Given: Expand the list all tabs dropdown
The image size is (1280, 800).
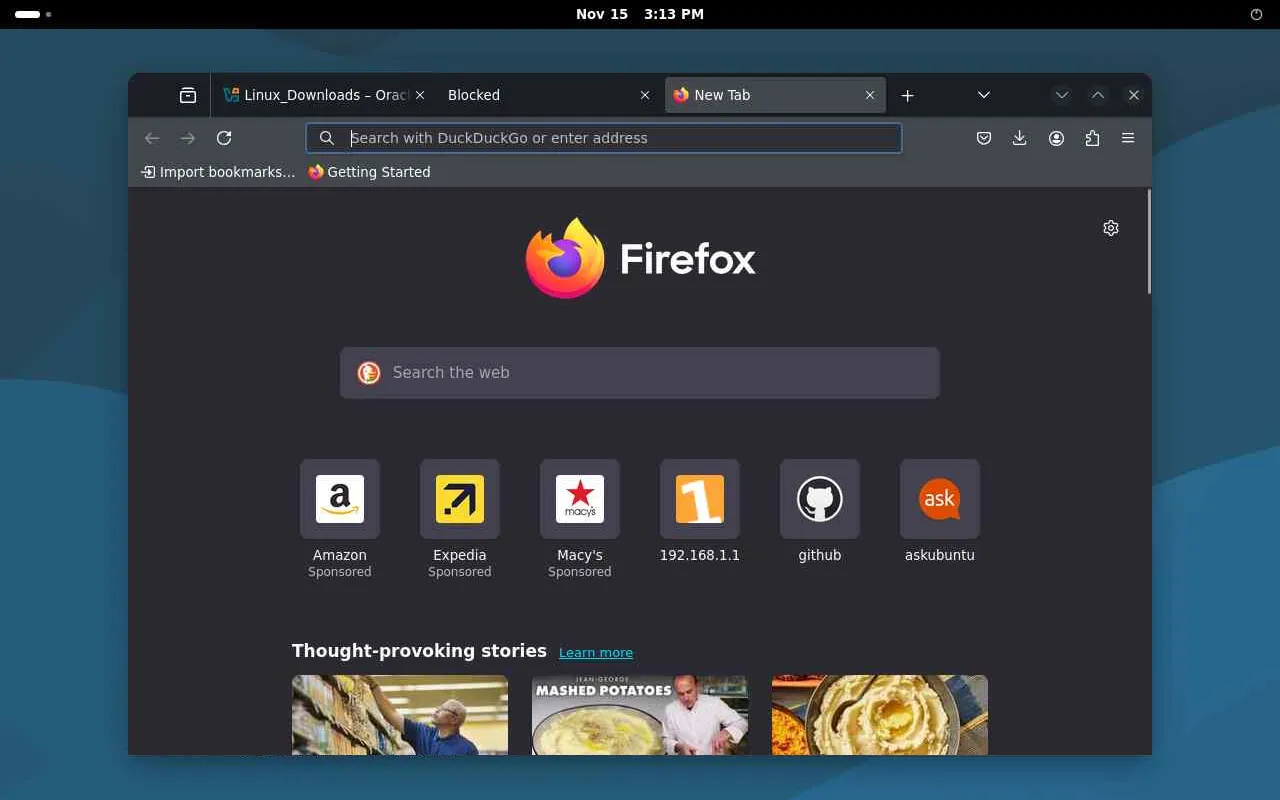Looking at the screenshot, I should (984, 95).
